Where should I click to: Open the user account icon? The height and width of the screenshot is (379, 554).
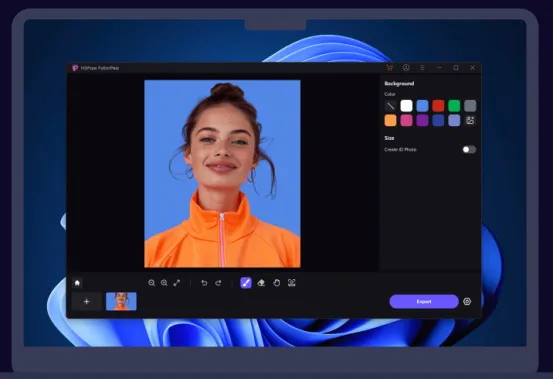[x=406, y=67]
